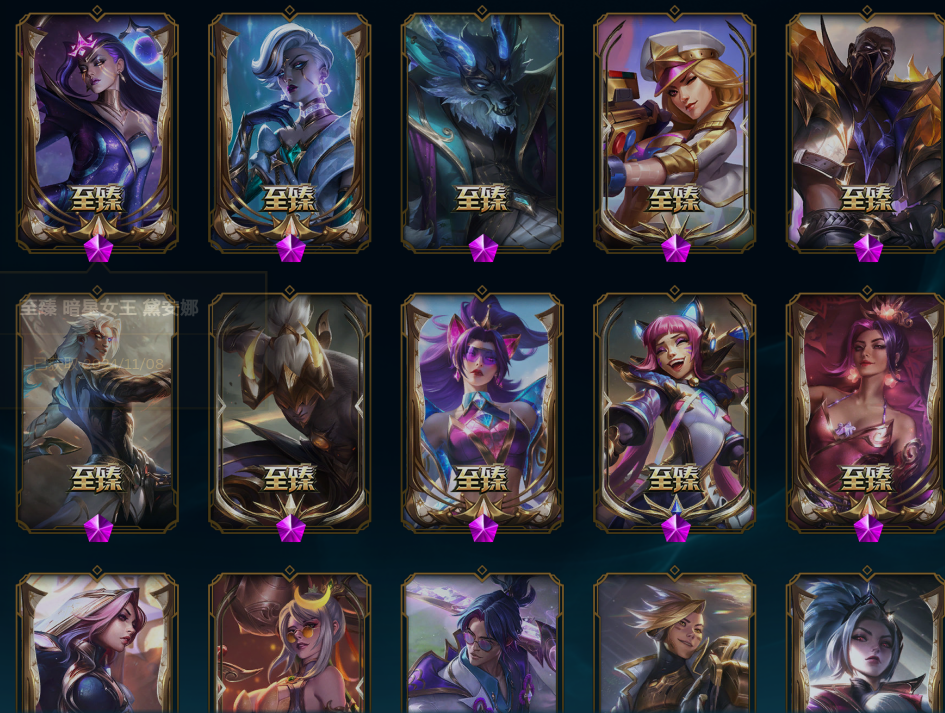Click the purple gem below the masked golden-armored man
Viewport: 945px width, 713px height.
tap(868, 248)
